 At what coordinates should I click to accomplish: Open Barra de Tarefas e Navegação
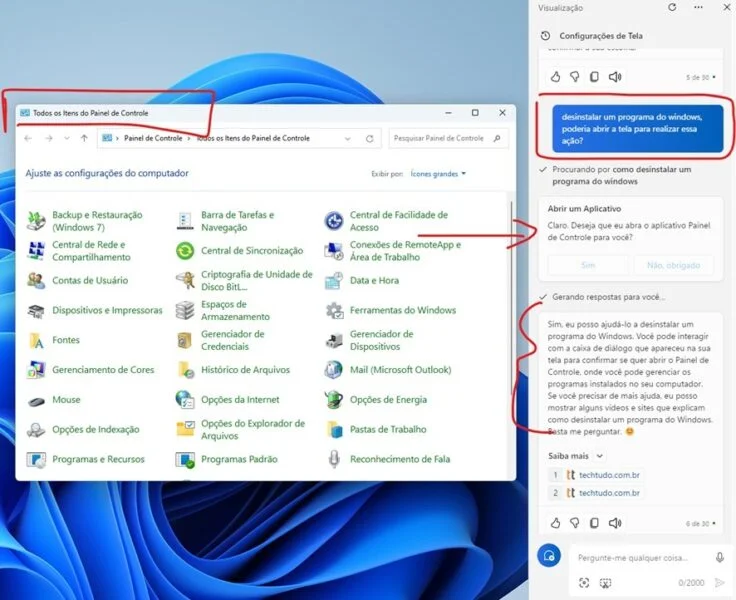click(225, 221)
